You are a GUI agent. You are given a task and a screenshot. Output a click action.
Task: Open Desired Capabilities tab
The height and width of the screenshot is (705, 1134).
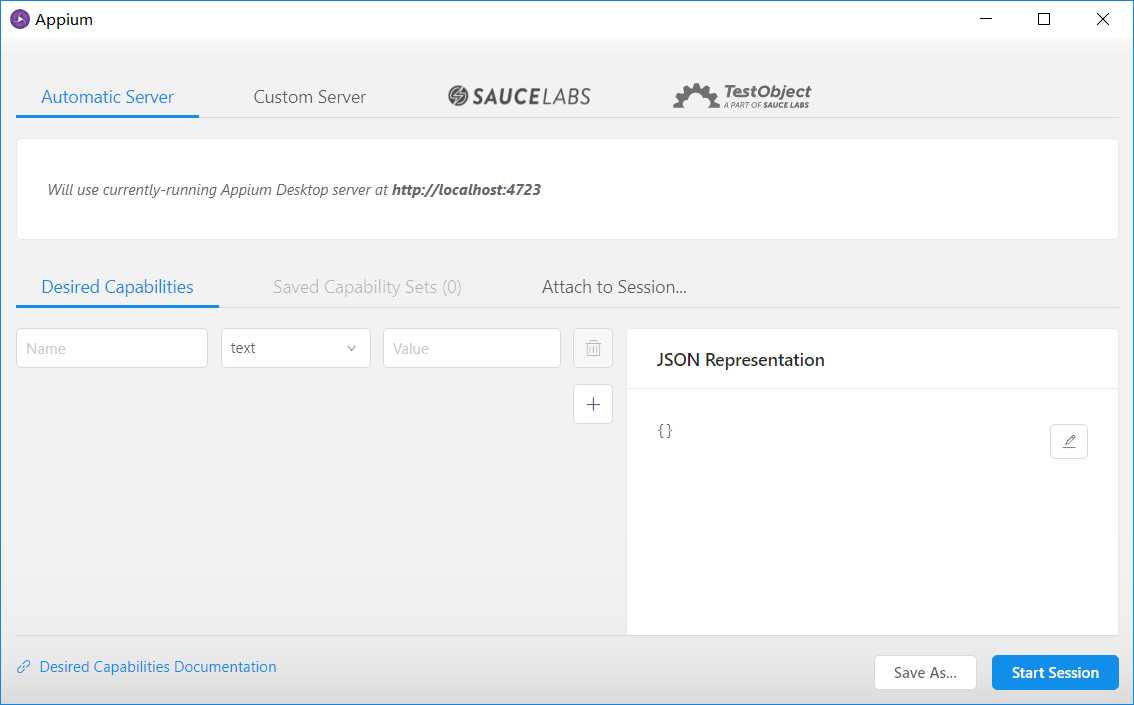click(x=117, y=287)
